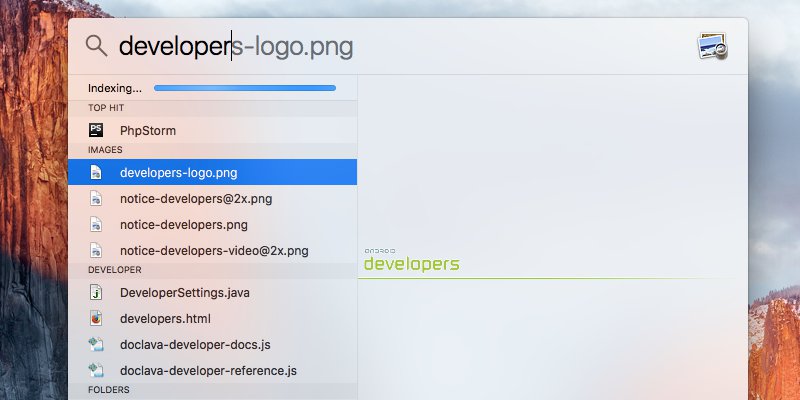
Task: Click the Indexing progress bar
Action: coord(245,88)
